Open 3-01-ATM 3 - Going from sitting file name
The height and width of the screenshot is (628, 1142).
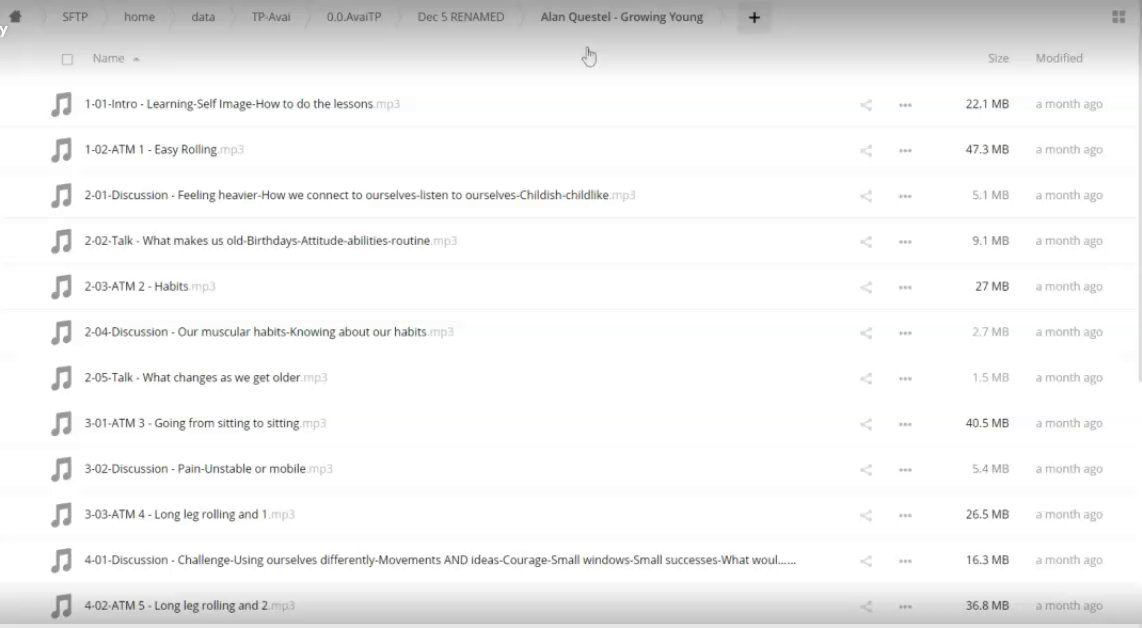coord(205,423)
